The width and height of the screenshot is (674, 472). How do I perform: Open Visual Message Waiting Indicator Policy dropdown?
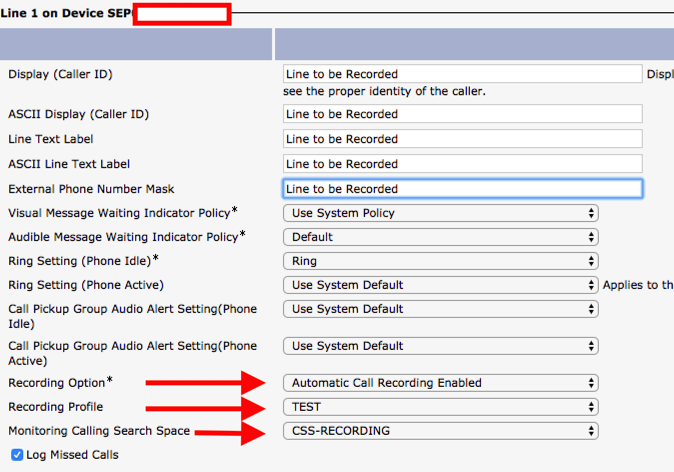pyautogui.click(x=440, y=213)
